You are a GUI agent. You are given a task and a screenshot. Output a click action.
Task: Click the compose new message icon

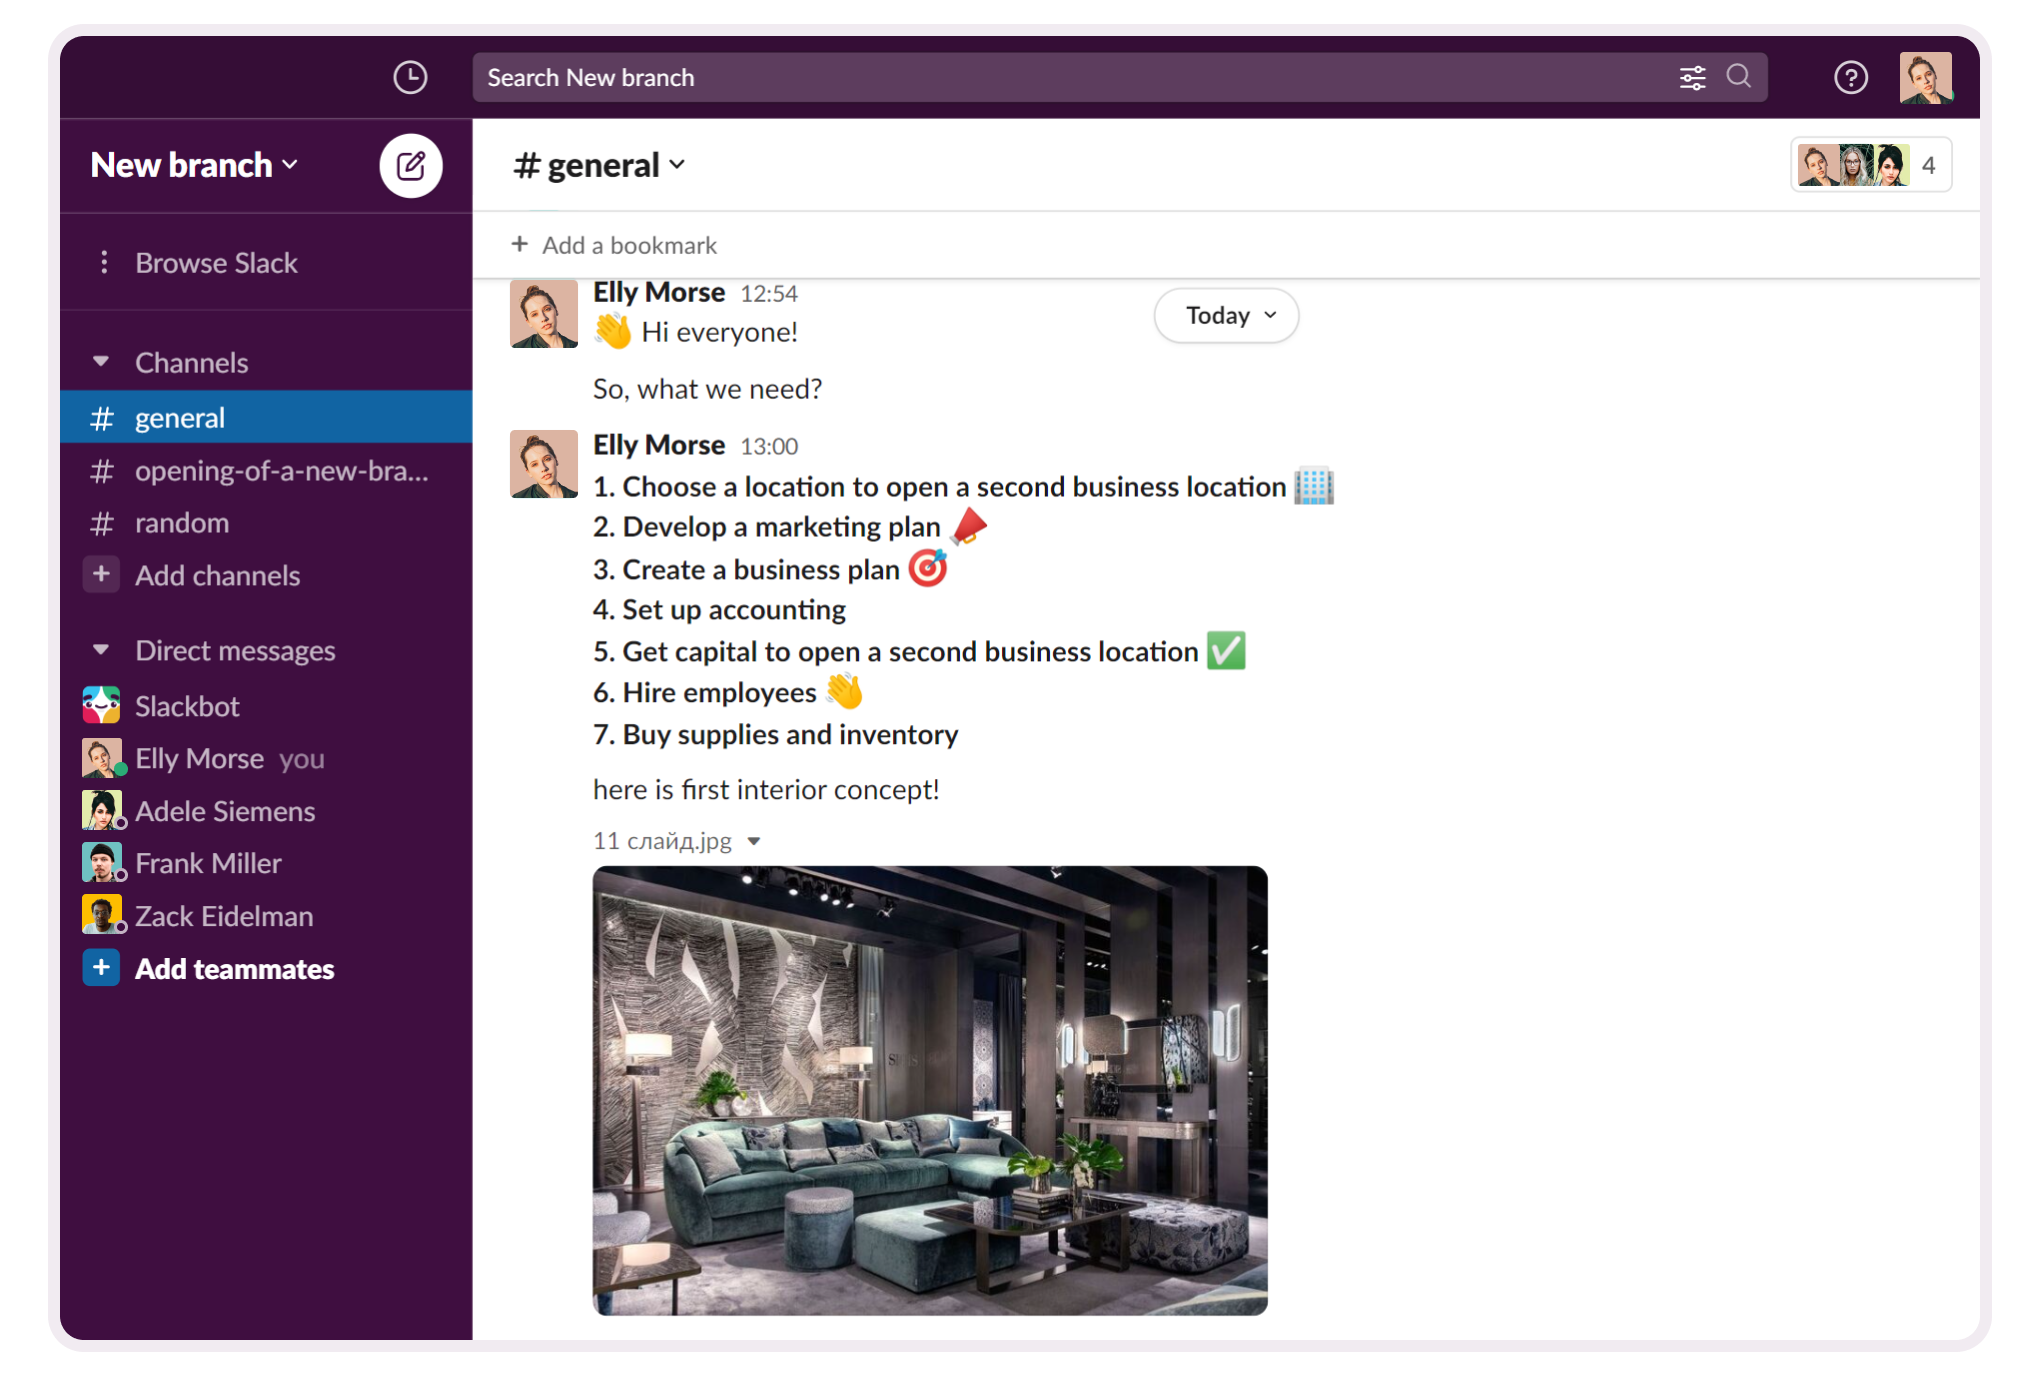click(410, 165)
